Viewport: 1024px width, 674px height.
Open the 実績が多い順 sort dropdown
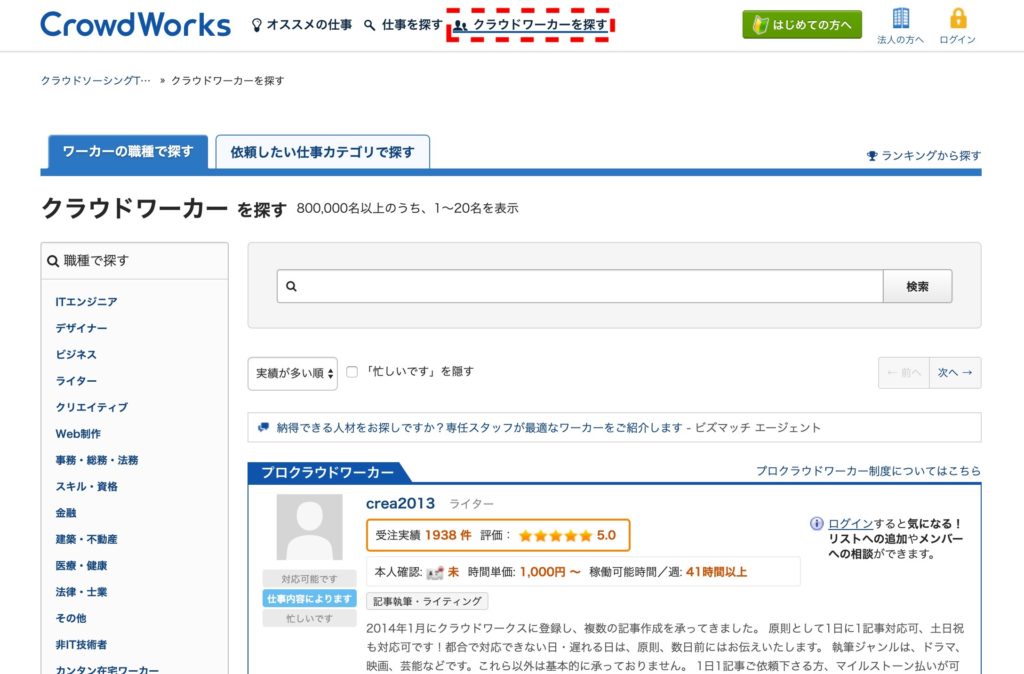pos(293,374)
